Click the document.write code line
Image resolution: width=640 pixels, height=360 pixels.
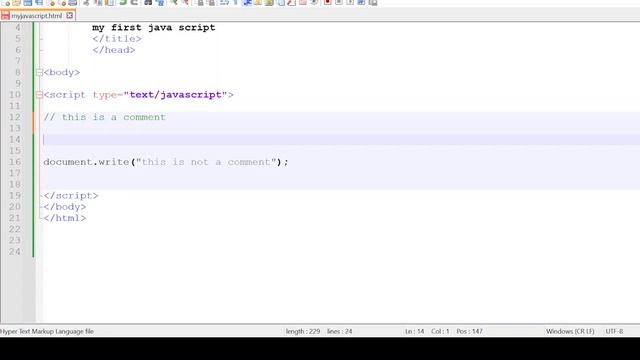166,162
